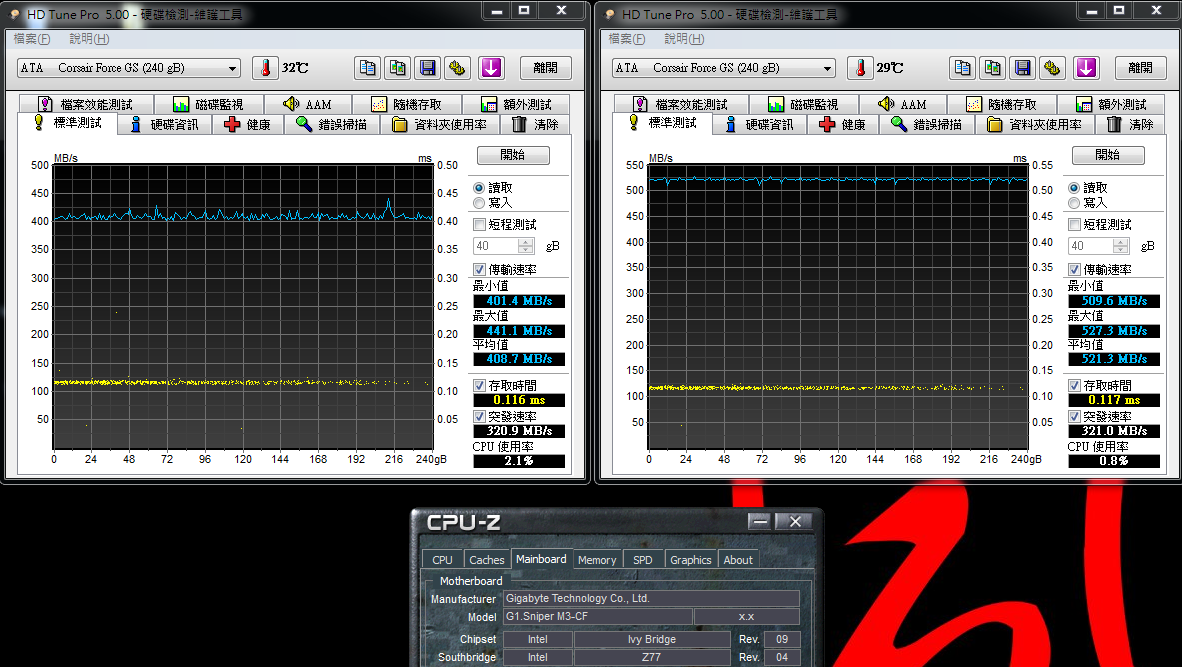Click copy-to-clipboard icon in left HD Tune window

pyautogui.click(x=367, y=68)
